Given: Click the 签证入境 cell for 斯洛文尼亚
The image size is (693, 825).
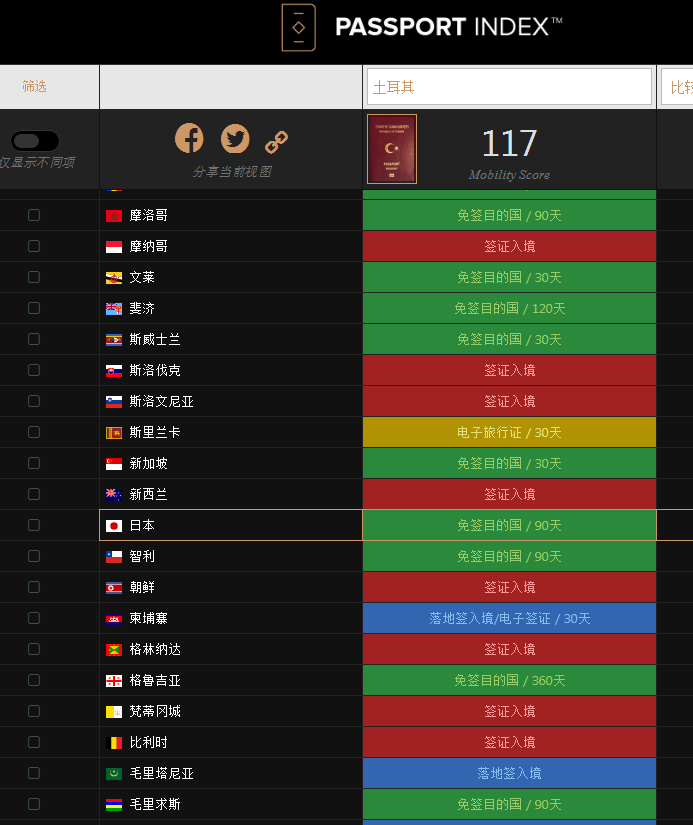Looking at the screenshot, I should tap(509, 401).
